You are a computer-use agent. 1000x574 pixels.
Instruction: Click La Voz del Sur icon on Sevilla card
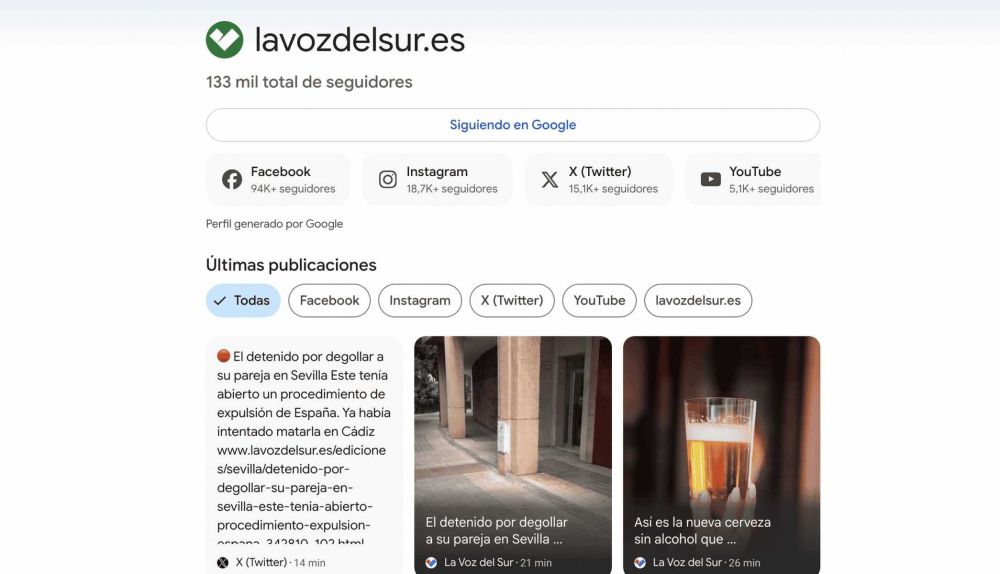coord(431,563)
